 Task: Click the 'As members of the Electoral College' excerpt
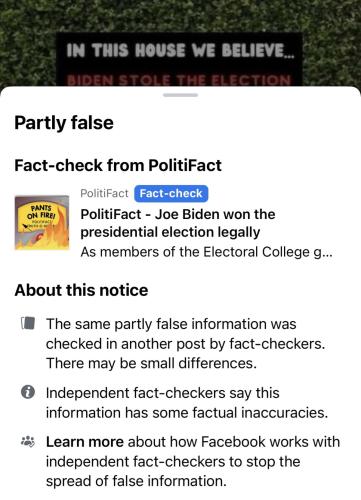[206, 252]
